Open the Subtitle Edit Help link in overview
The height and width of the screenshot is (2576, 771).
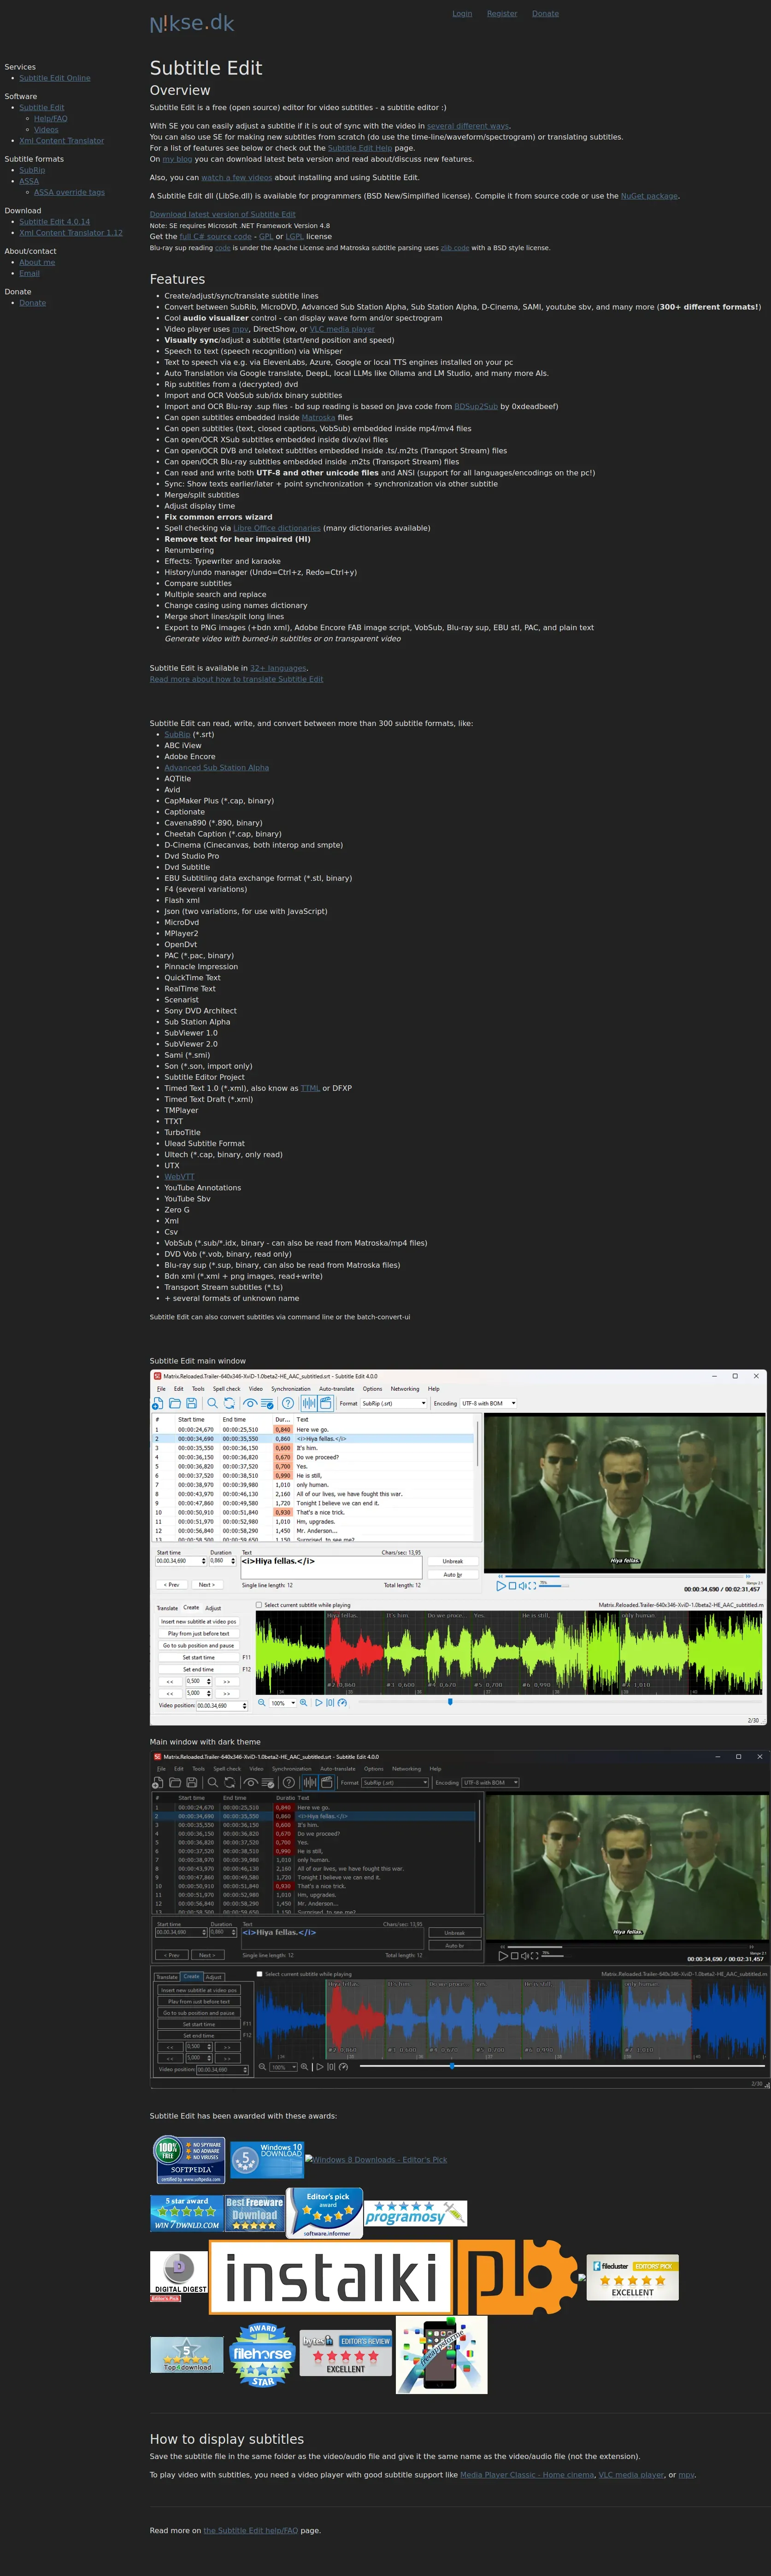(360, 148)
